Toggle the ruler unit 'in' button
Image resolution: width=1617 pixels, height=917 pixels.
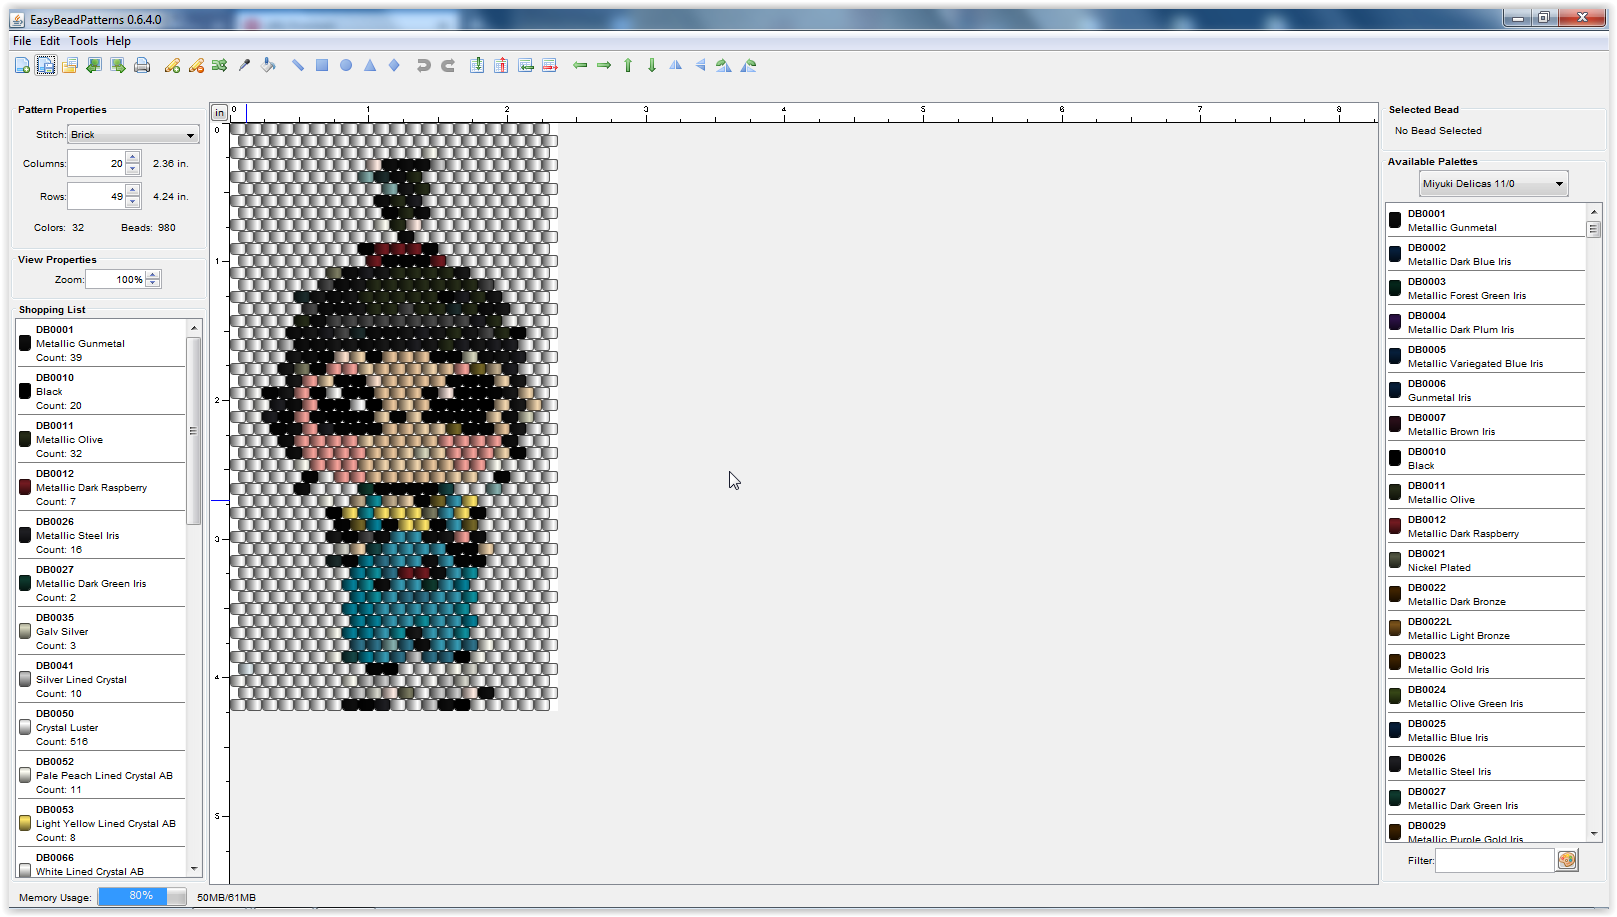point(219,113)
